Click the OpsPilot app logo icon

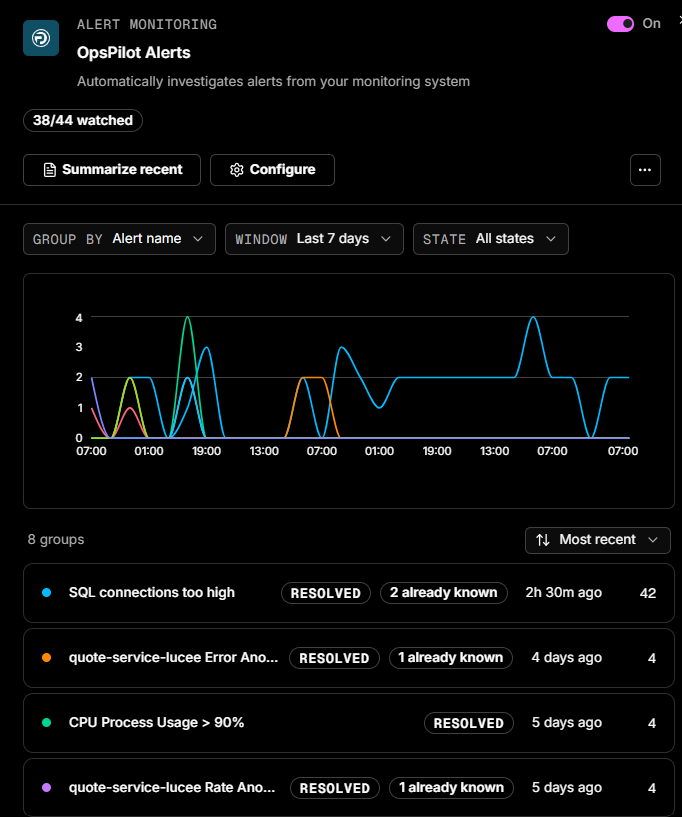pos(41,38)
